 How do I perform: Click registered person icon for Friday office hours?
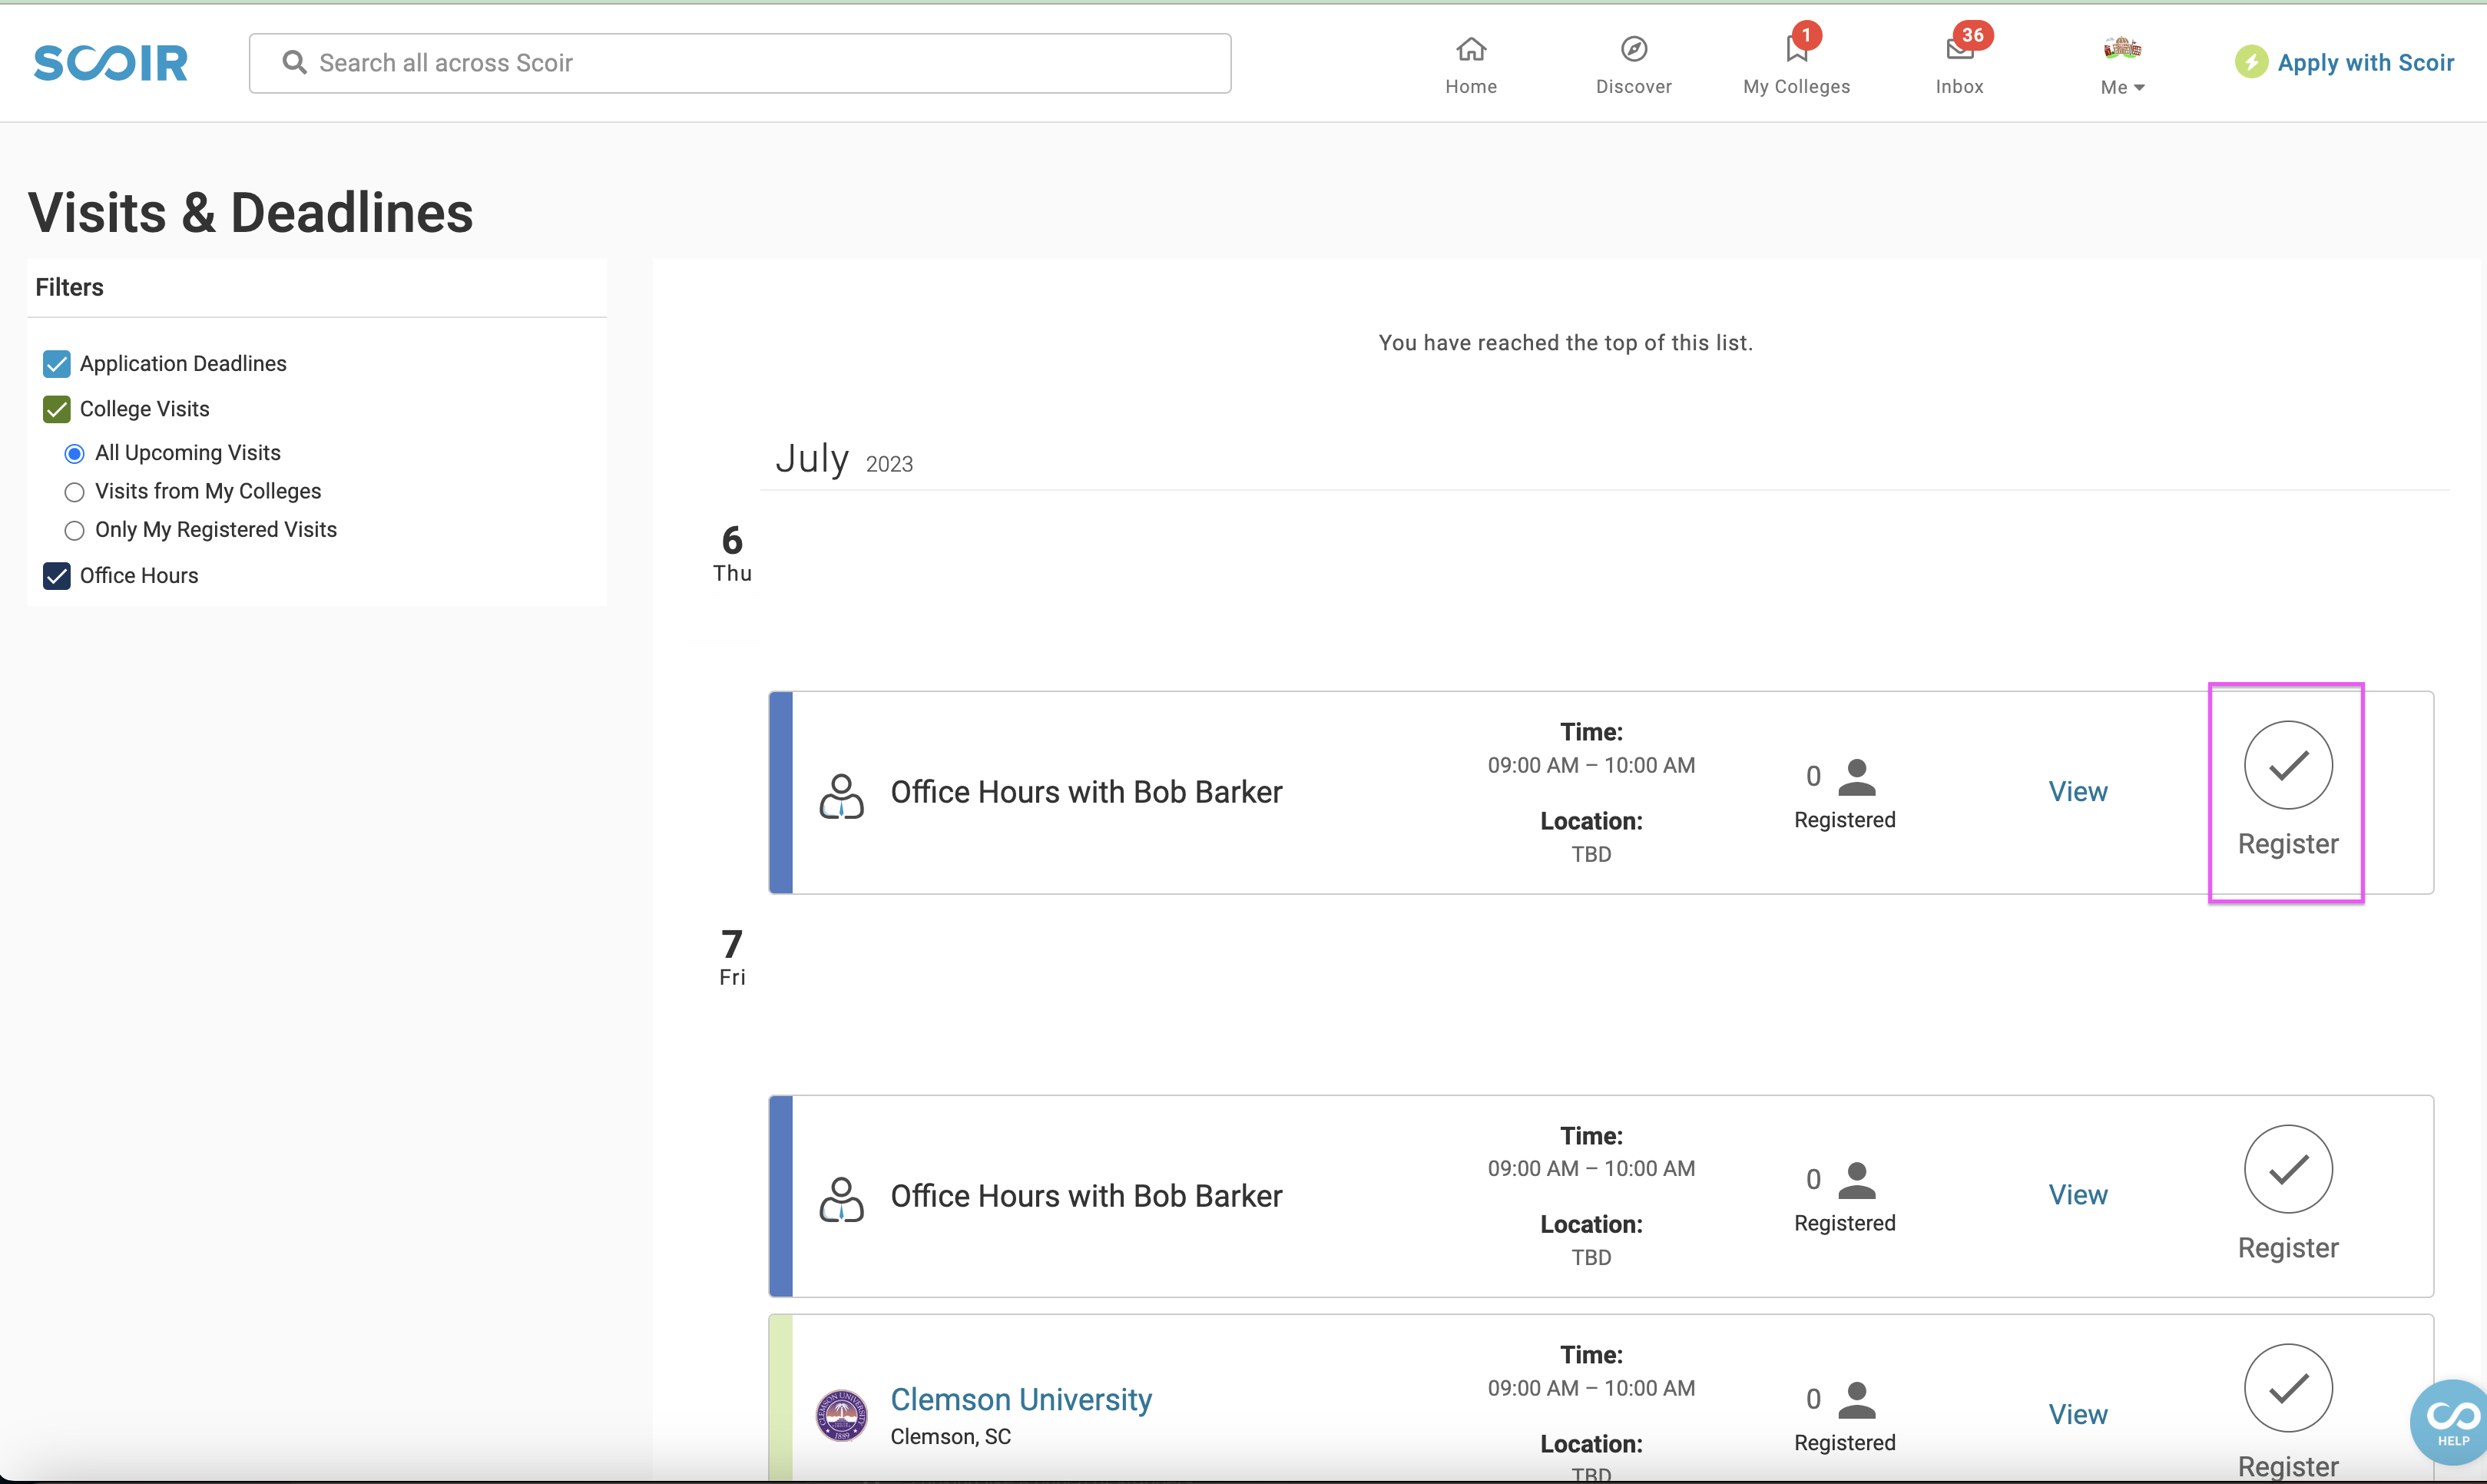tap(1857, 1180)
